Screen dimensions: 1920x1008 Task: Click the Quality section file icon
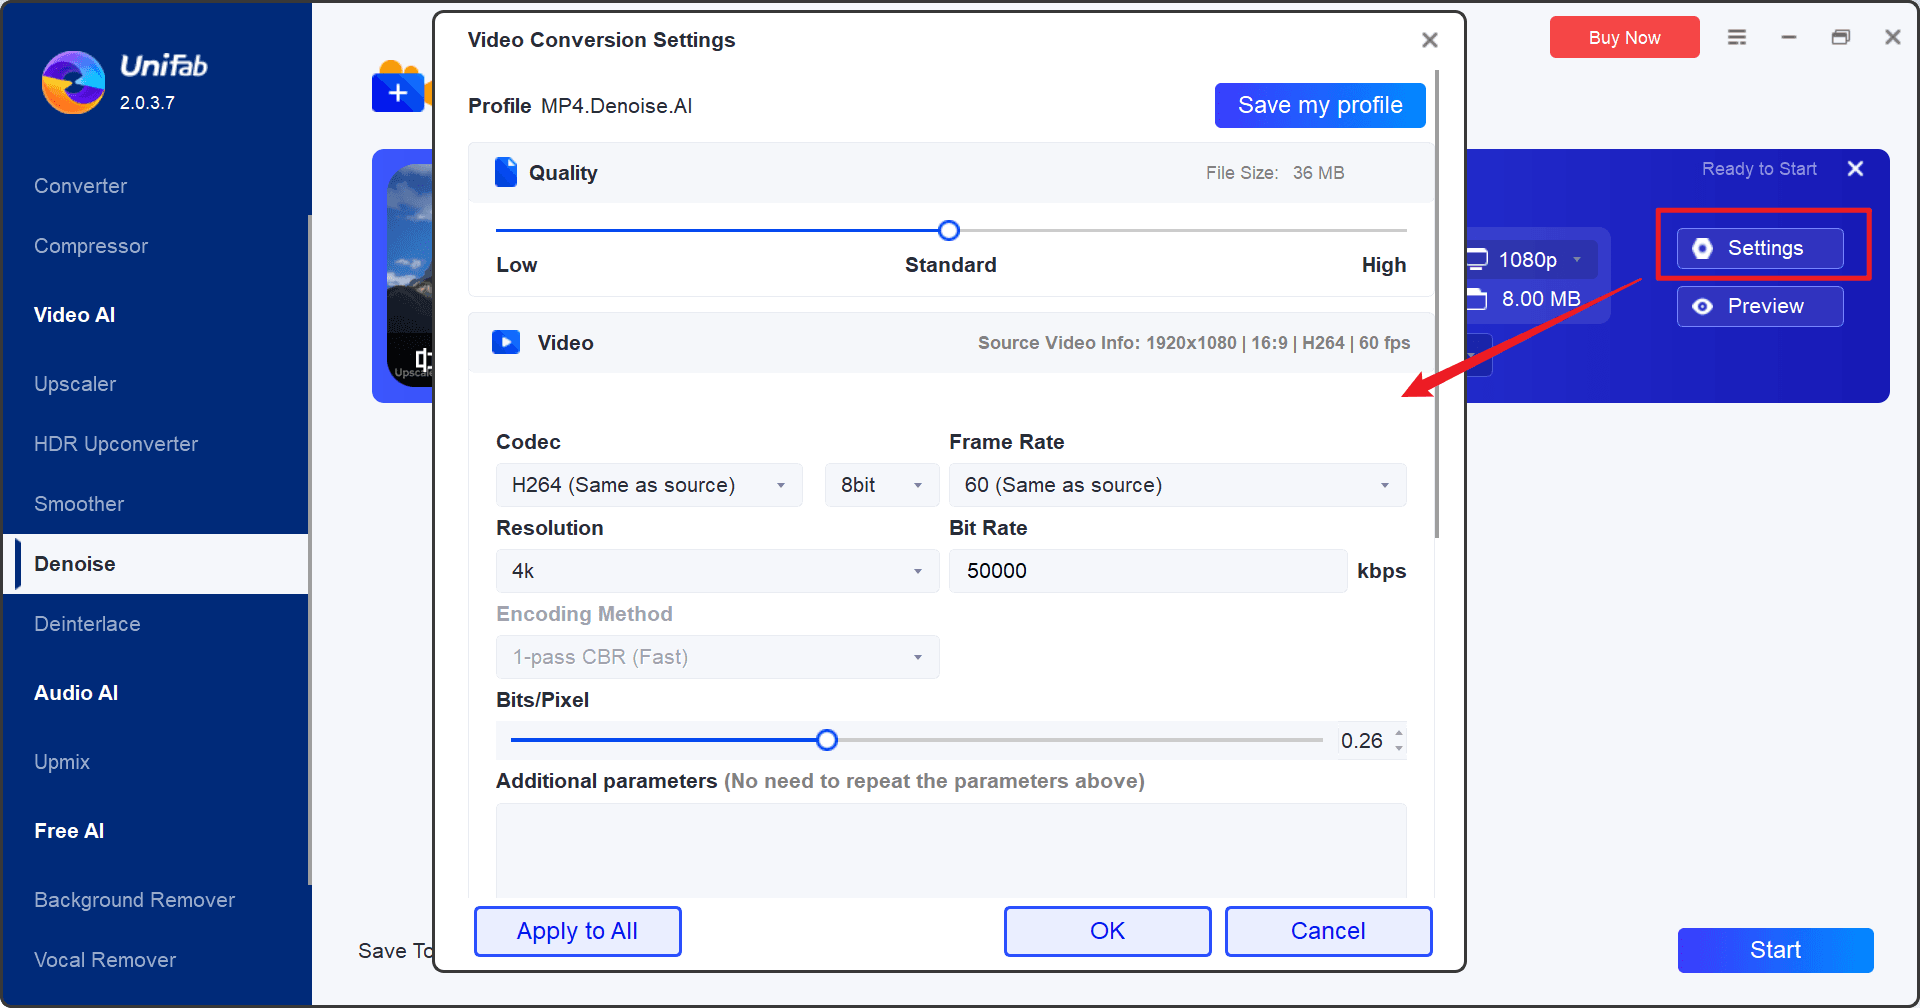click(506, 172)
